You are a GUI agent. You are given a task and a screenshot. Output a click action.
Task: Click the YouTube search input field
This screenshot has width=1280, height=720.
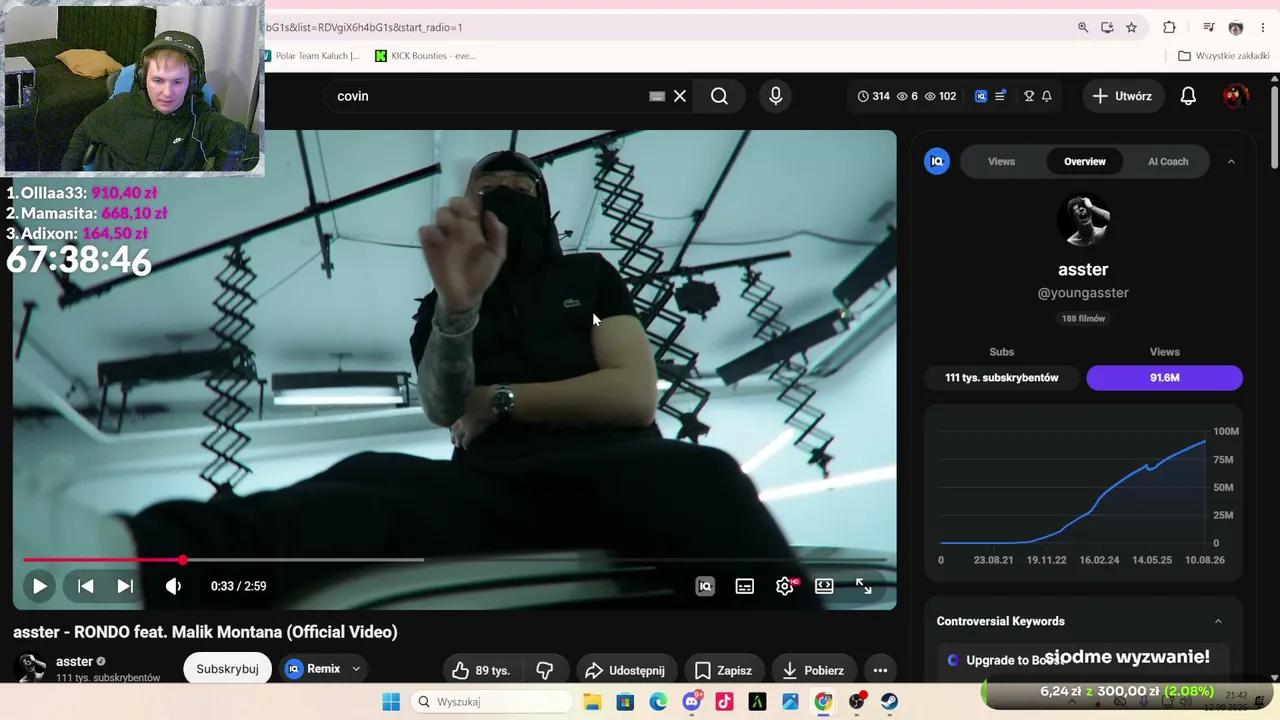[490, 96]
